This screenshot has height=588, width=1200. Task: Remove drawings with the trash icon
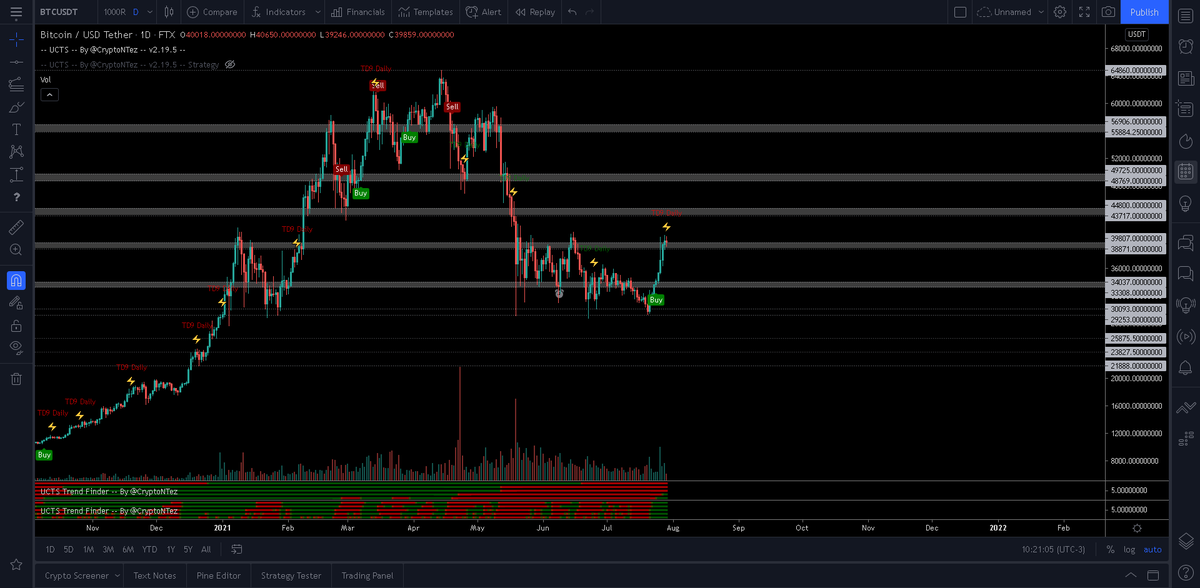pyautogui.click(x=16, y=378)
